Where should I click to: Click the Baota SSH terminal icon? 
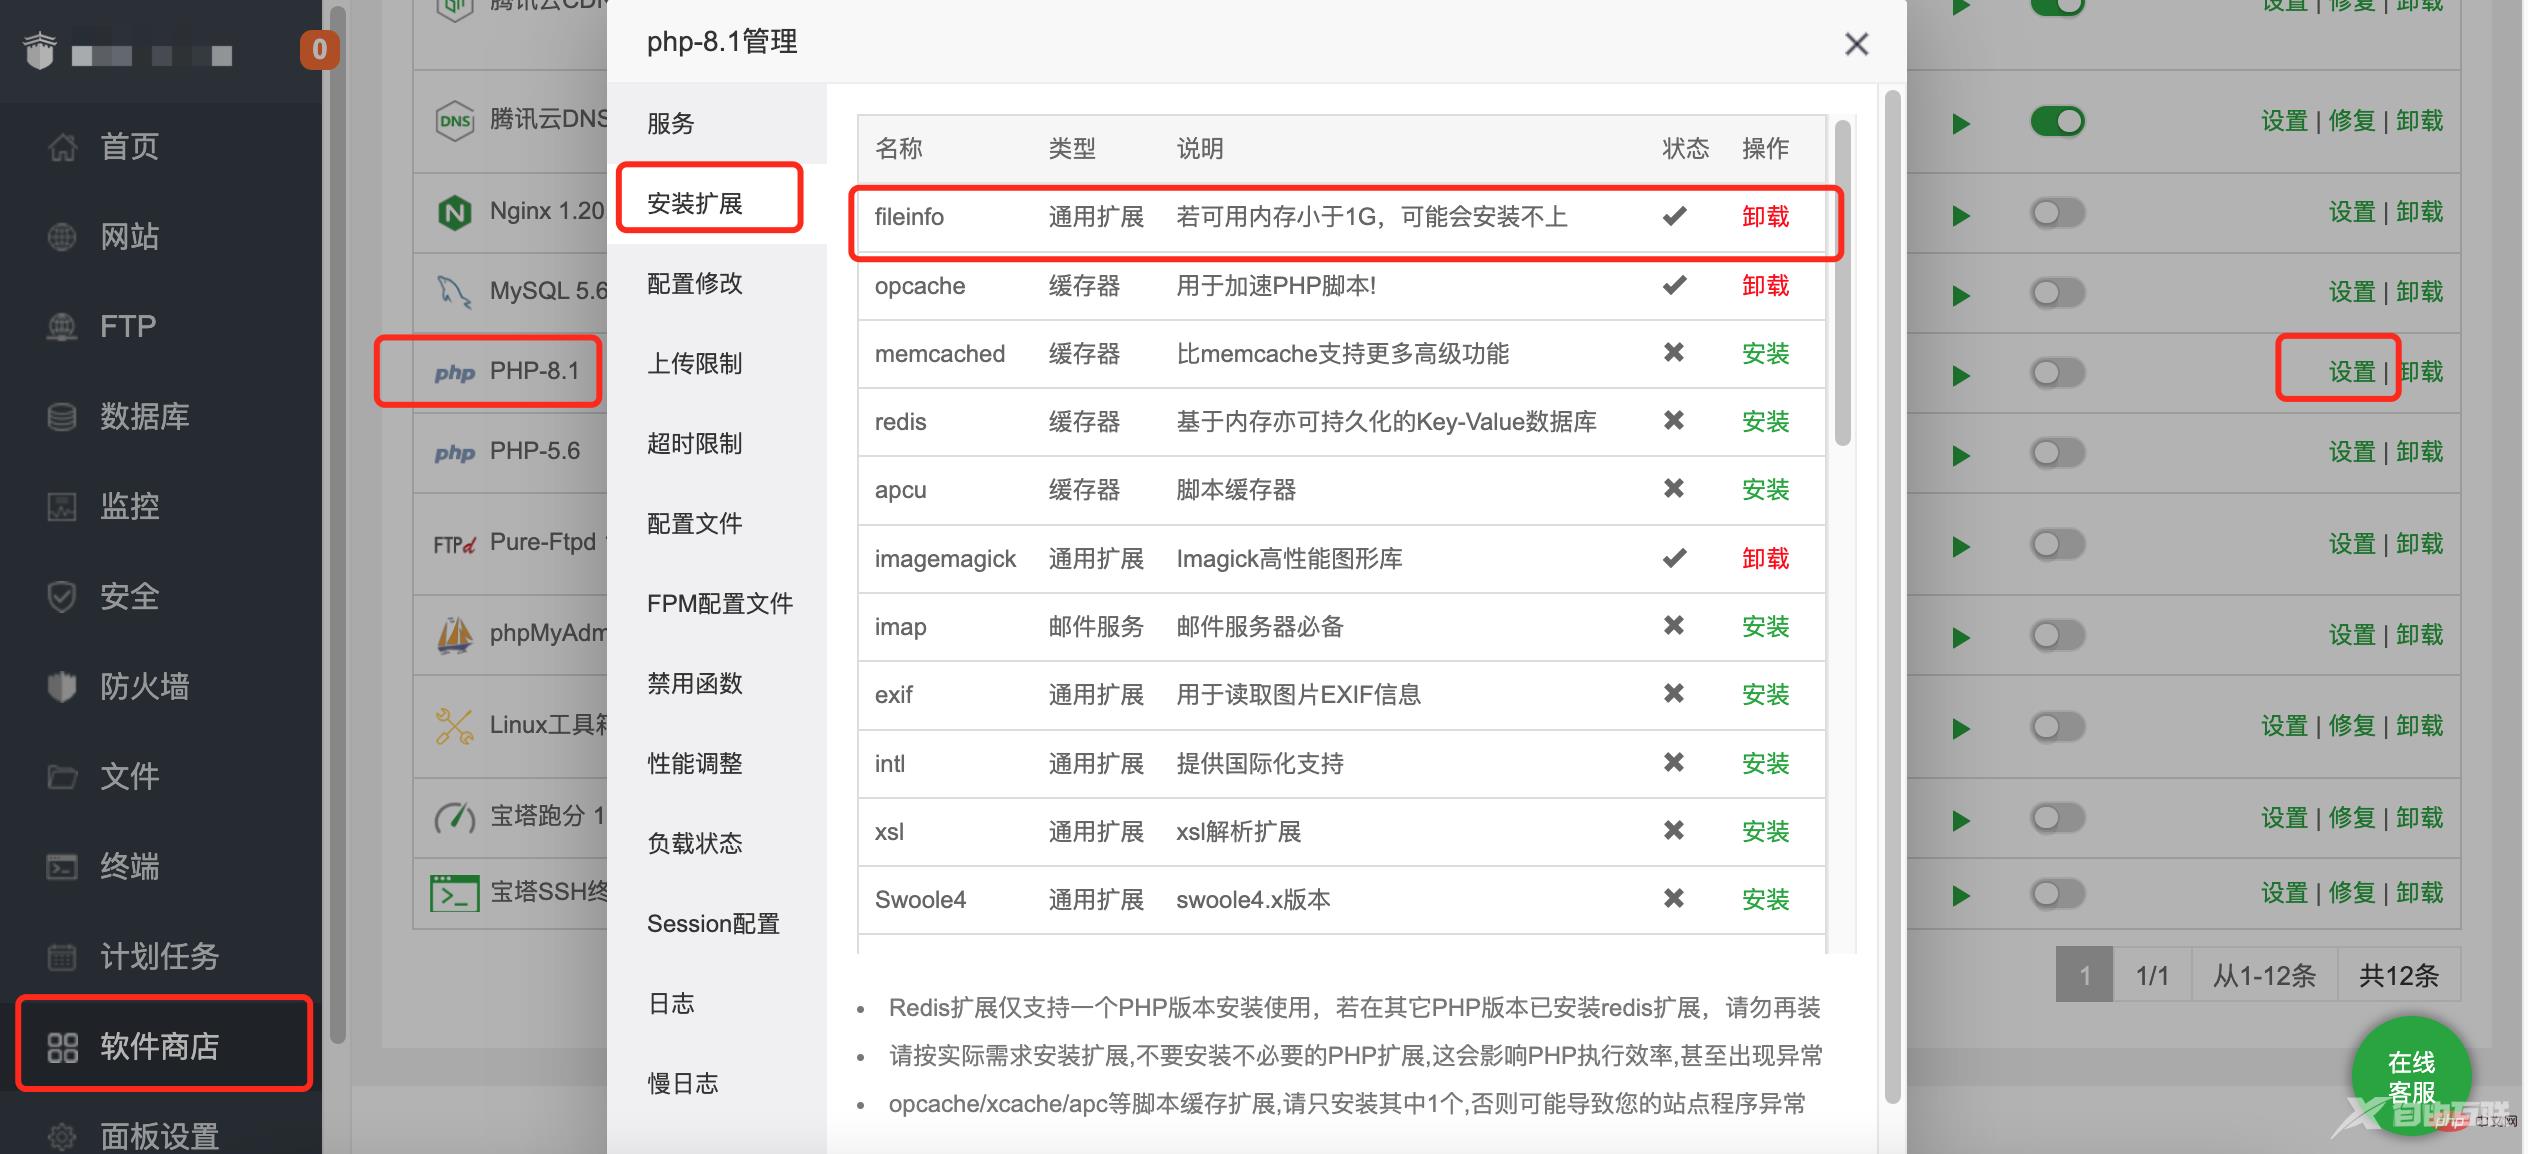point(454,892)
